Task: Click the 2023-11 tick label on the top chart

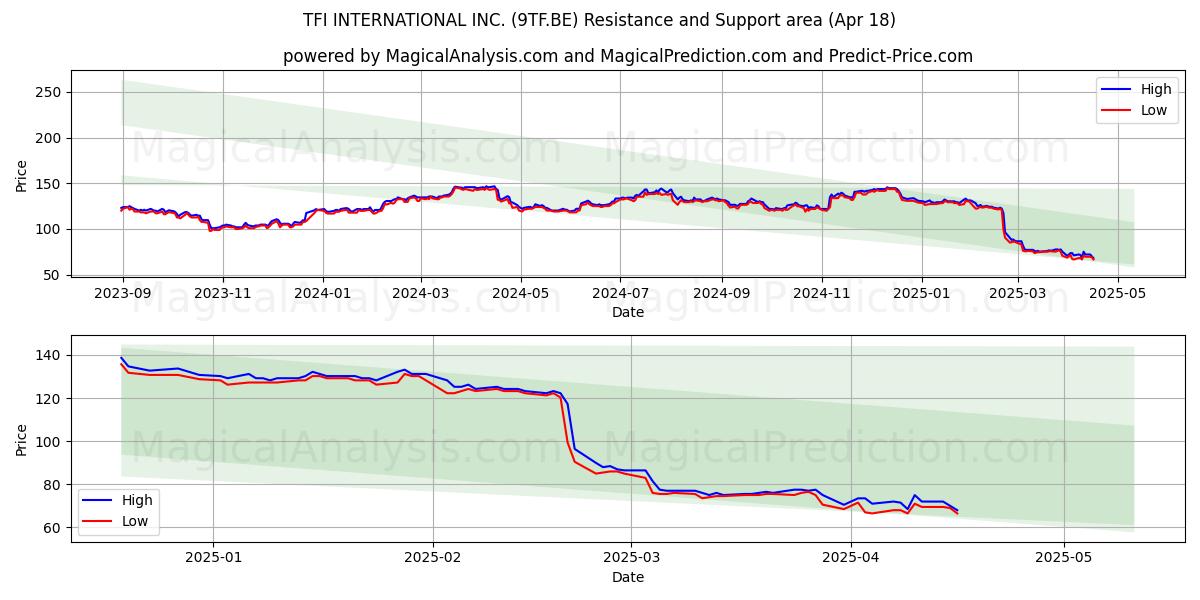Action: point(222,295)
